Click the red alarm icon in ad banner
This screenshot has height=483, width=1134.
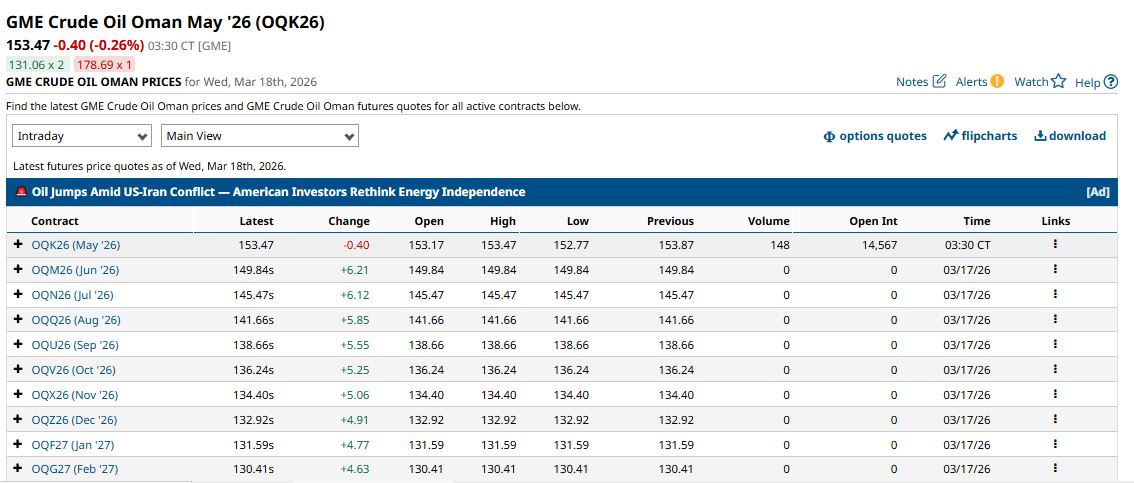21,192
